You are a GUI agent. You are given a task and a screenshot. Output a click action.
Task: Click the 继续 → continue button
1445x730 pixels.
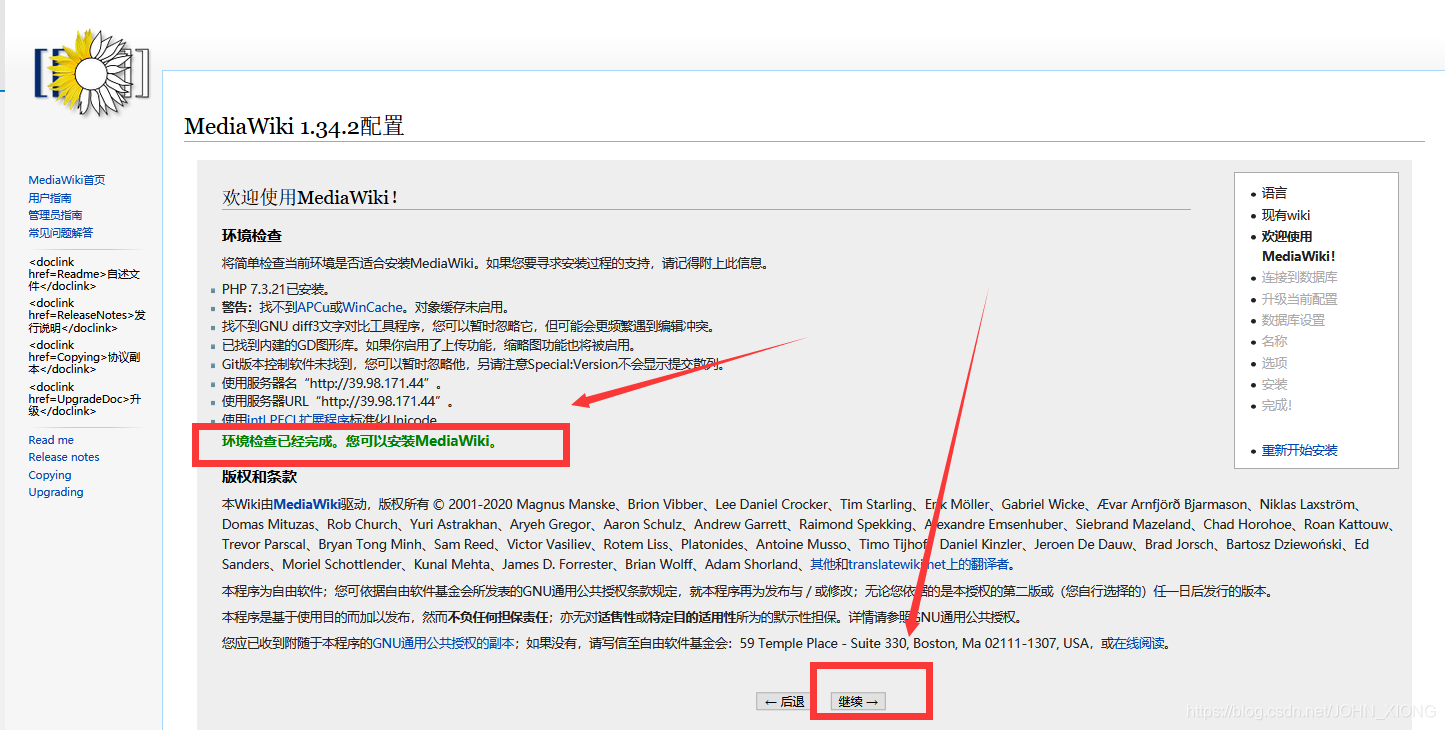(x=858, y=702)
